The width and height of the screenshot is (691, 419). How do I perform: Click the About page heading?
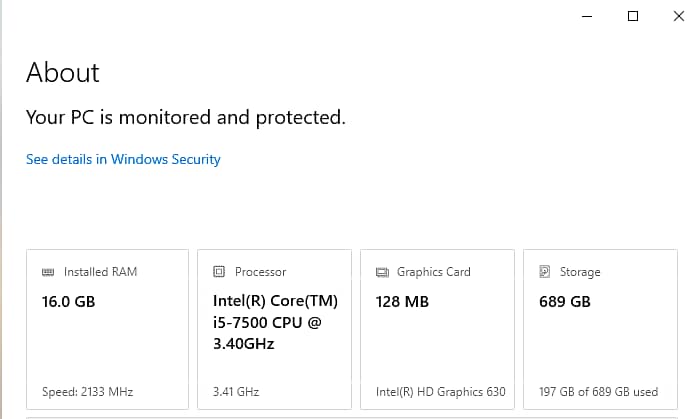point(63,73)
